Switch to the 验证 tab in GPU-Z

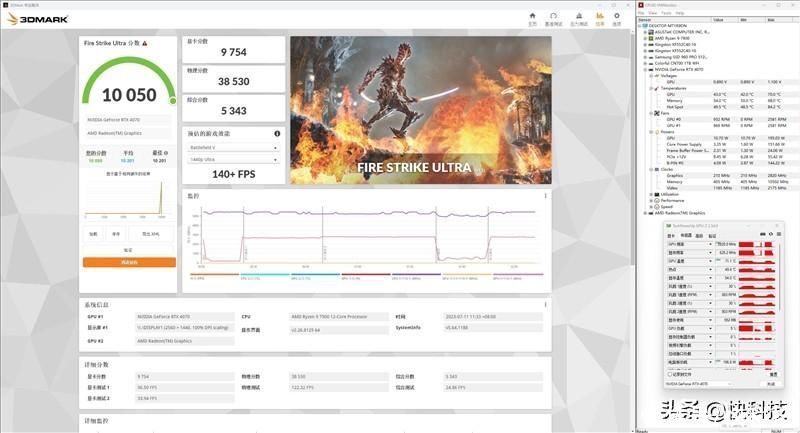click(x=712, y=236)
